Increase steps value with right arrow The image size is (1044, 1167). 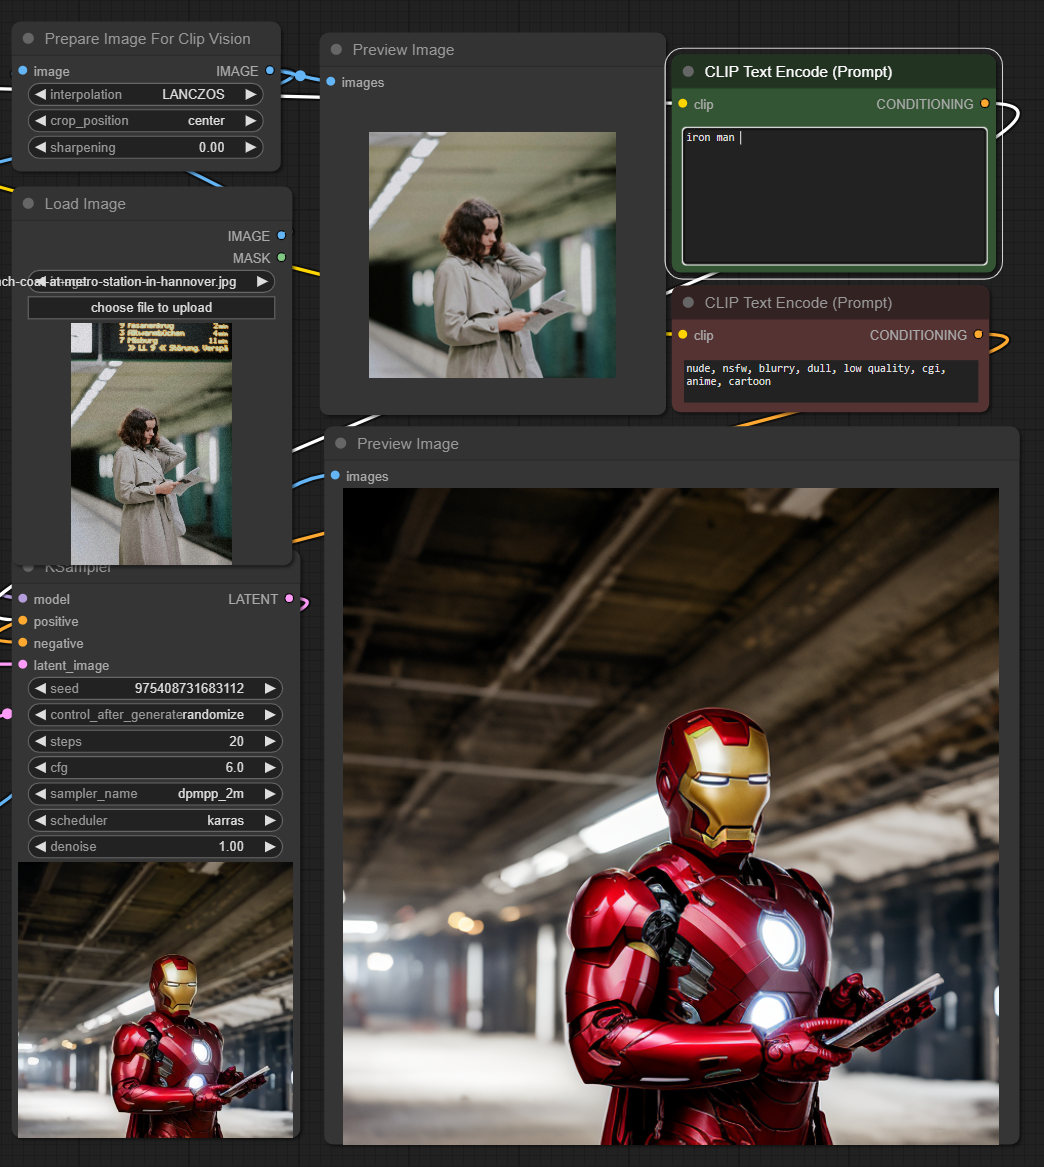269,742
